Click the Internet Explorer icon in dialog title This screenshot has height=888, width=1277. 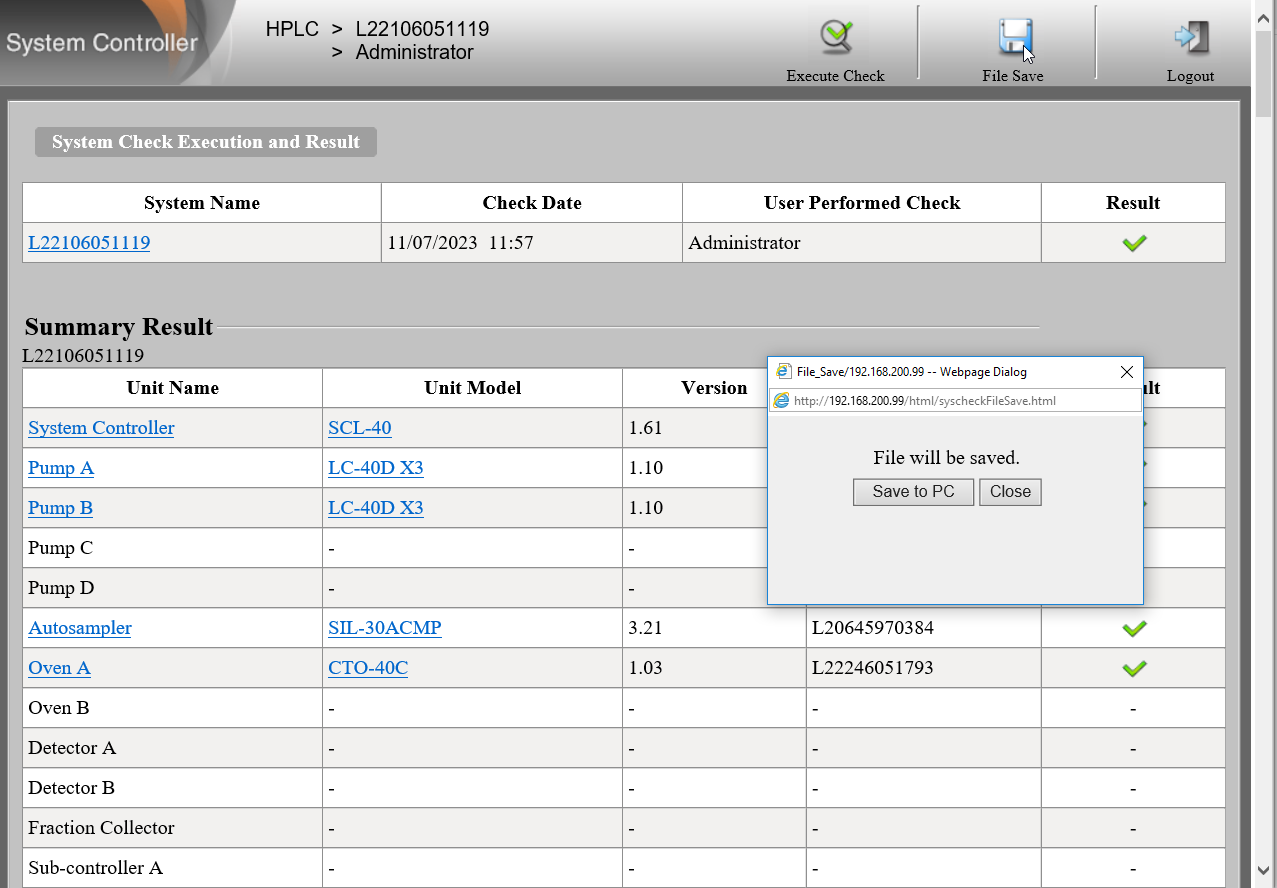coord(785,372)
